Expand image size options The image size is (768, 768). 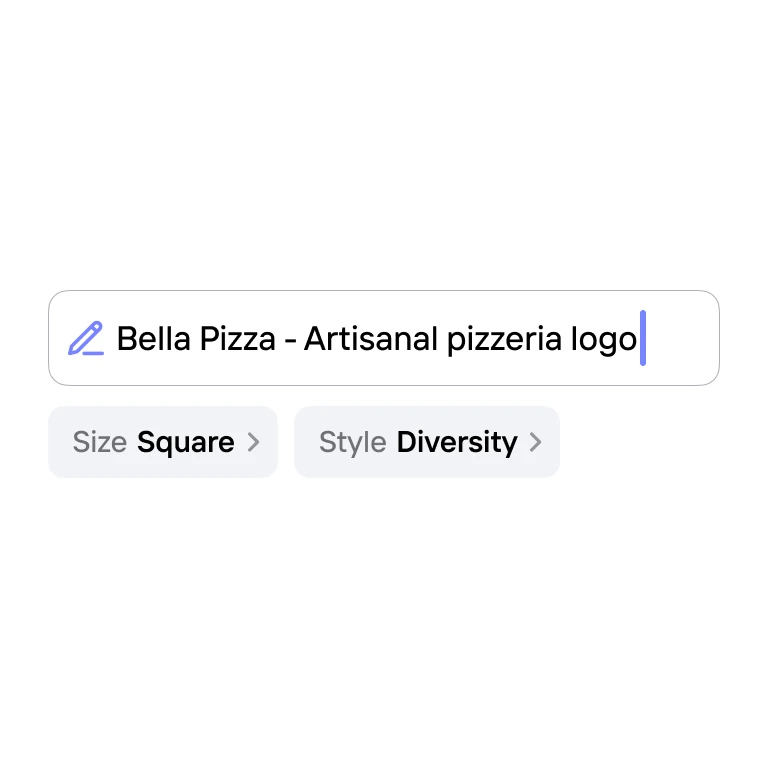(163, 442)
